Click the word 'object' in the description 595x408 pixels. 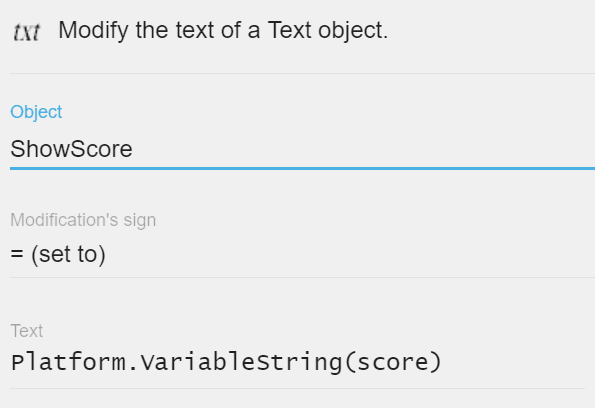(350, 30)
